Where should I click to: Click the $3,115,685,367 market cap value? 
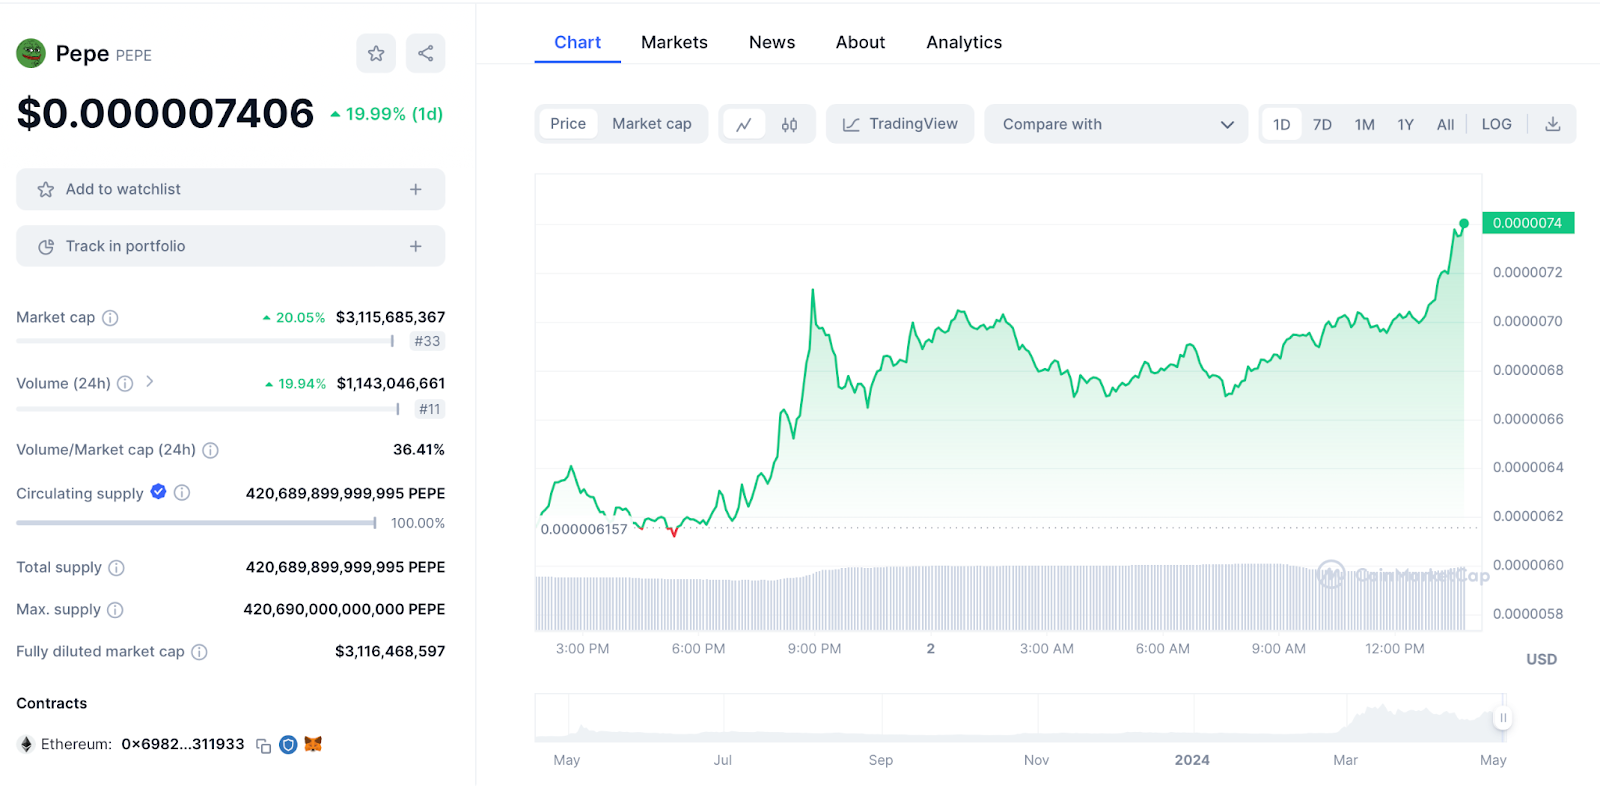point(390,317)
